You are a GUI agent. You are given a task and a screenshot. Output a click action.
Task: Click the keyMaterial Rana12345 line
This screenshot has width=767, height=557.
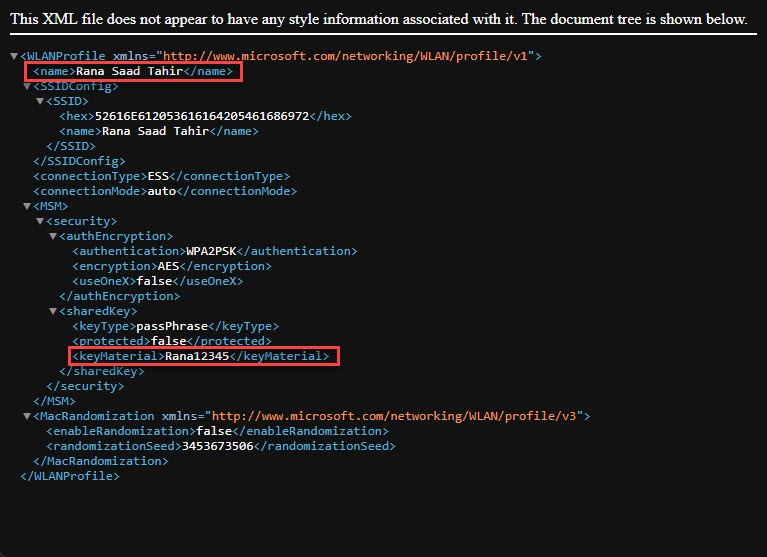point(201,356)
